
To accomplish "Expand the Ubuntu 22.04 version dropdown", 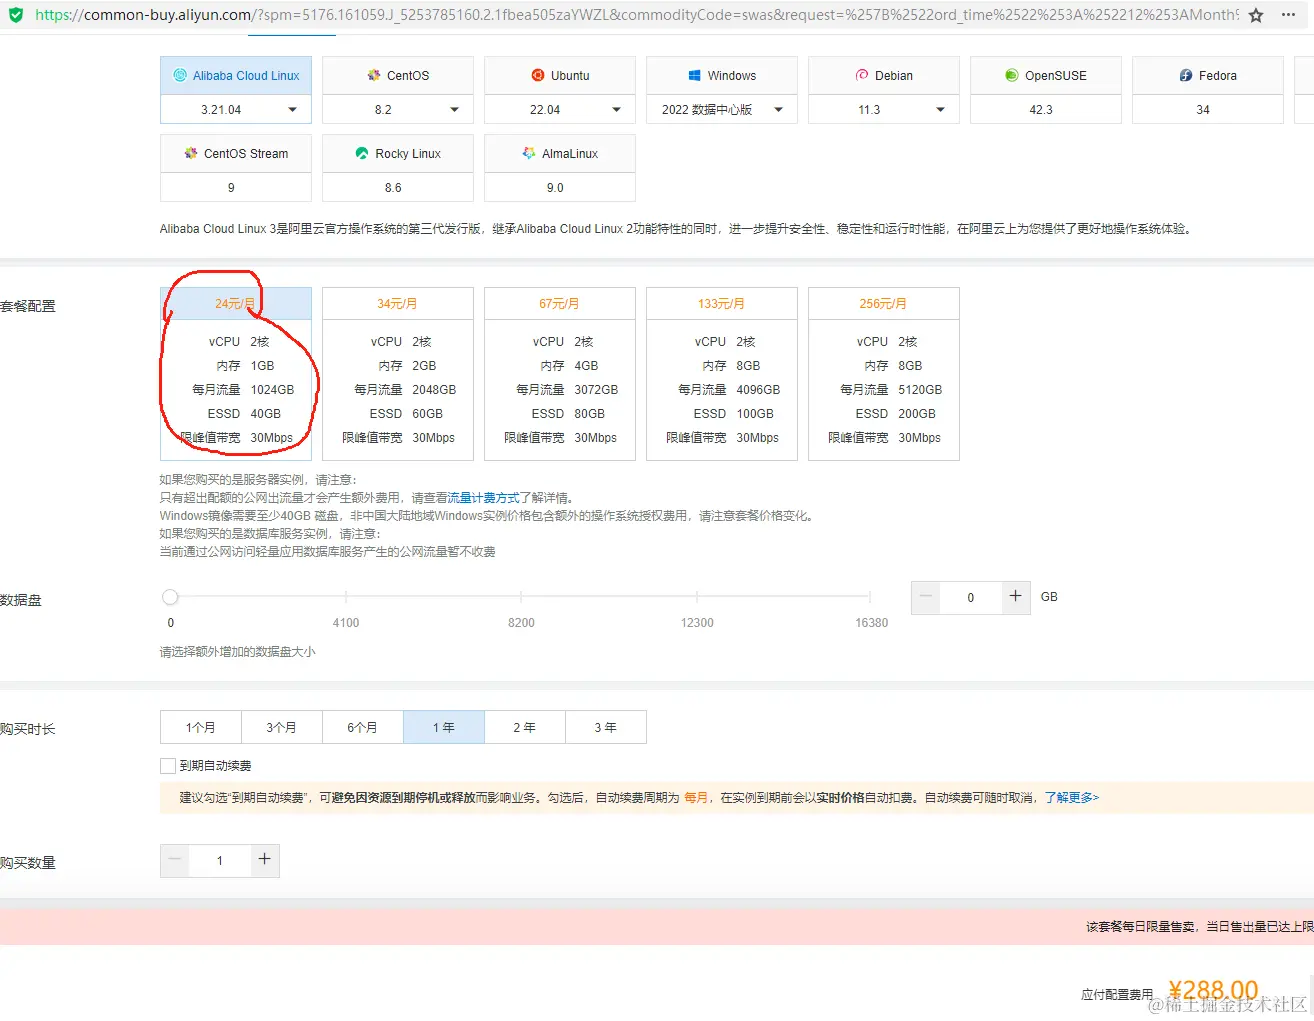I will (560, 110).
